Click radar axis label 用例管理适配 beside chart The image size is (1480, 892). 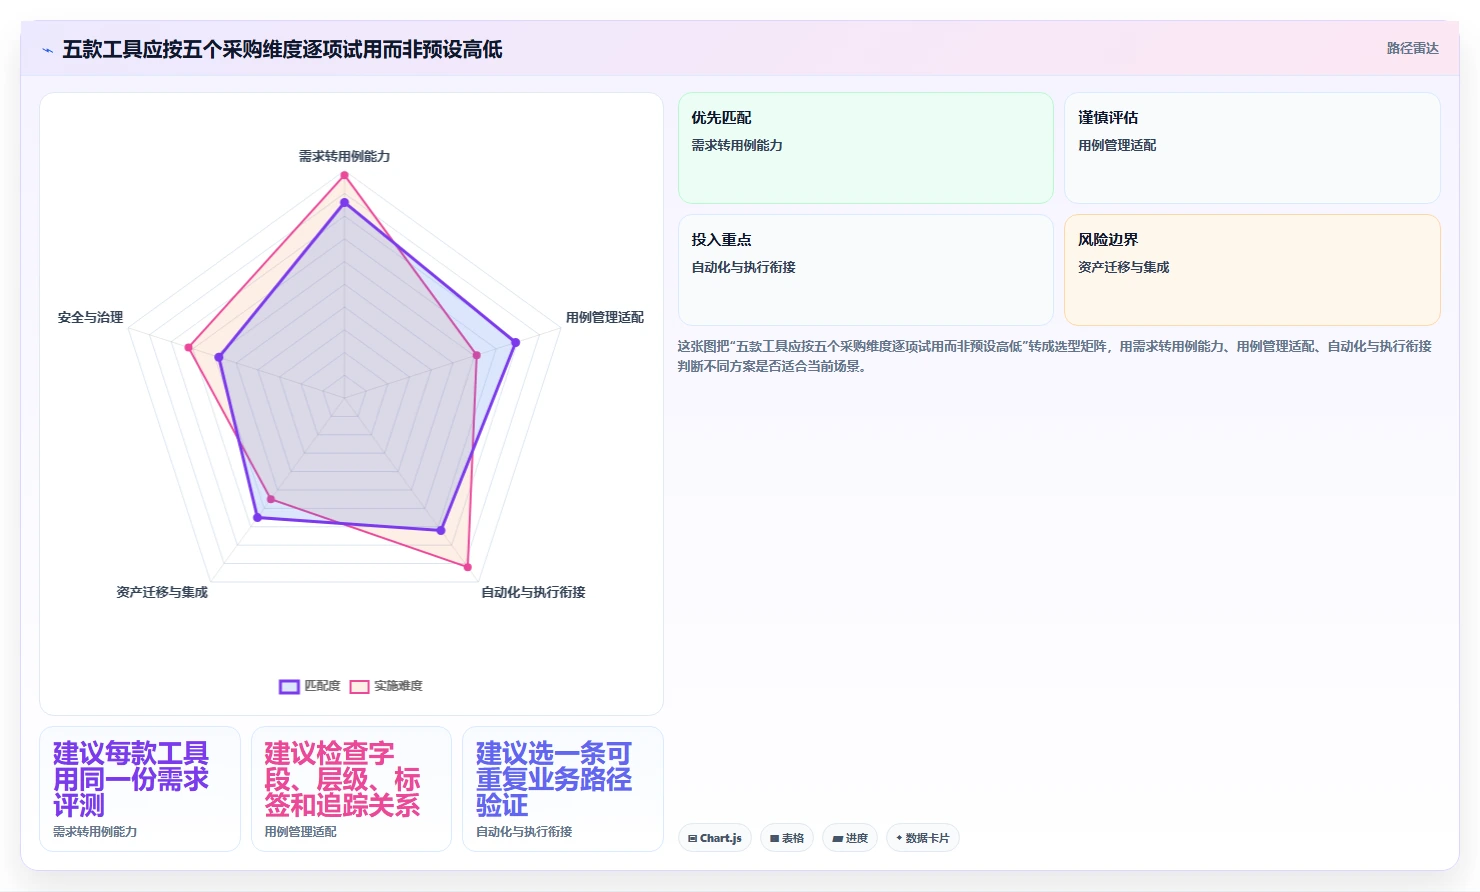(604, 317)
